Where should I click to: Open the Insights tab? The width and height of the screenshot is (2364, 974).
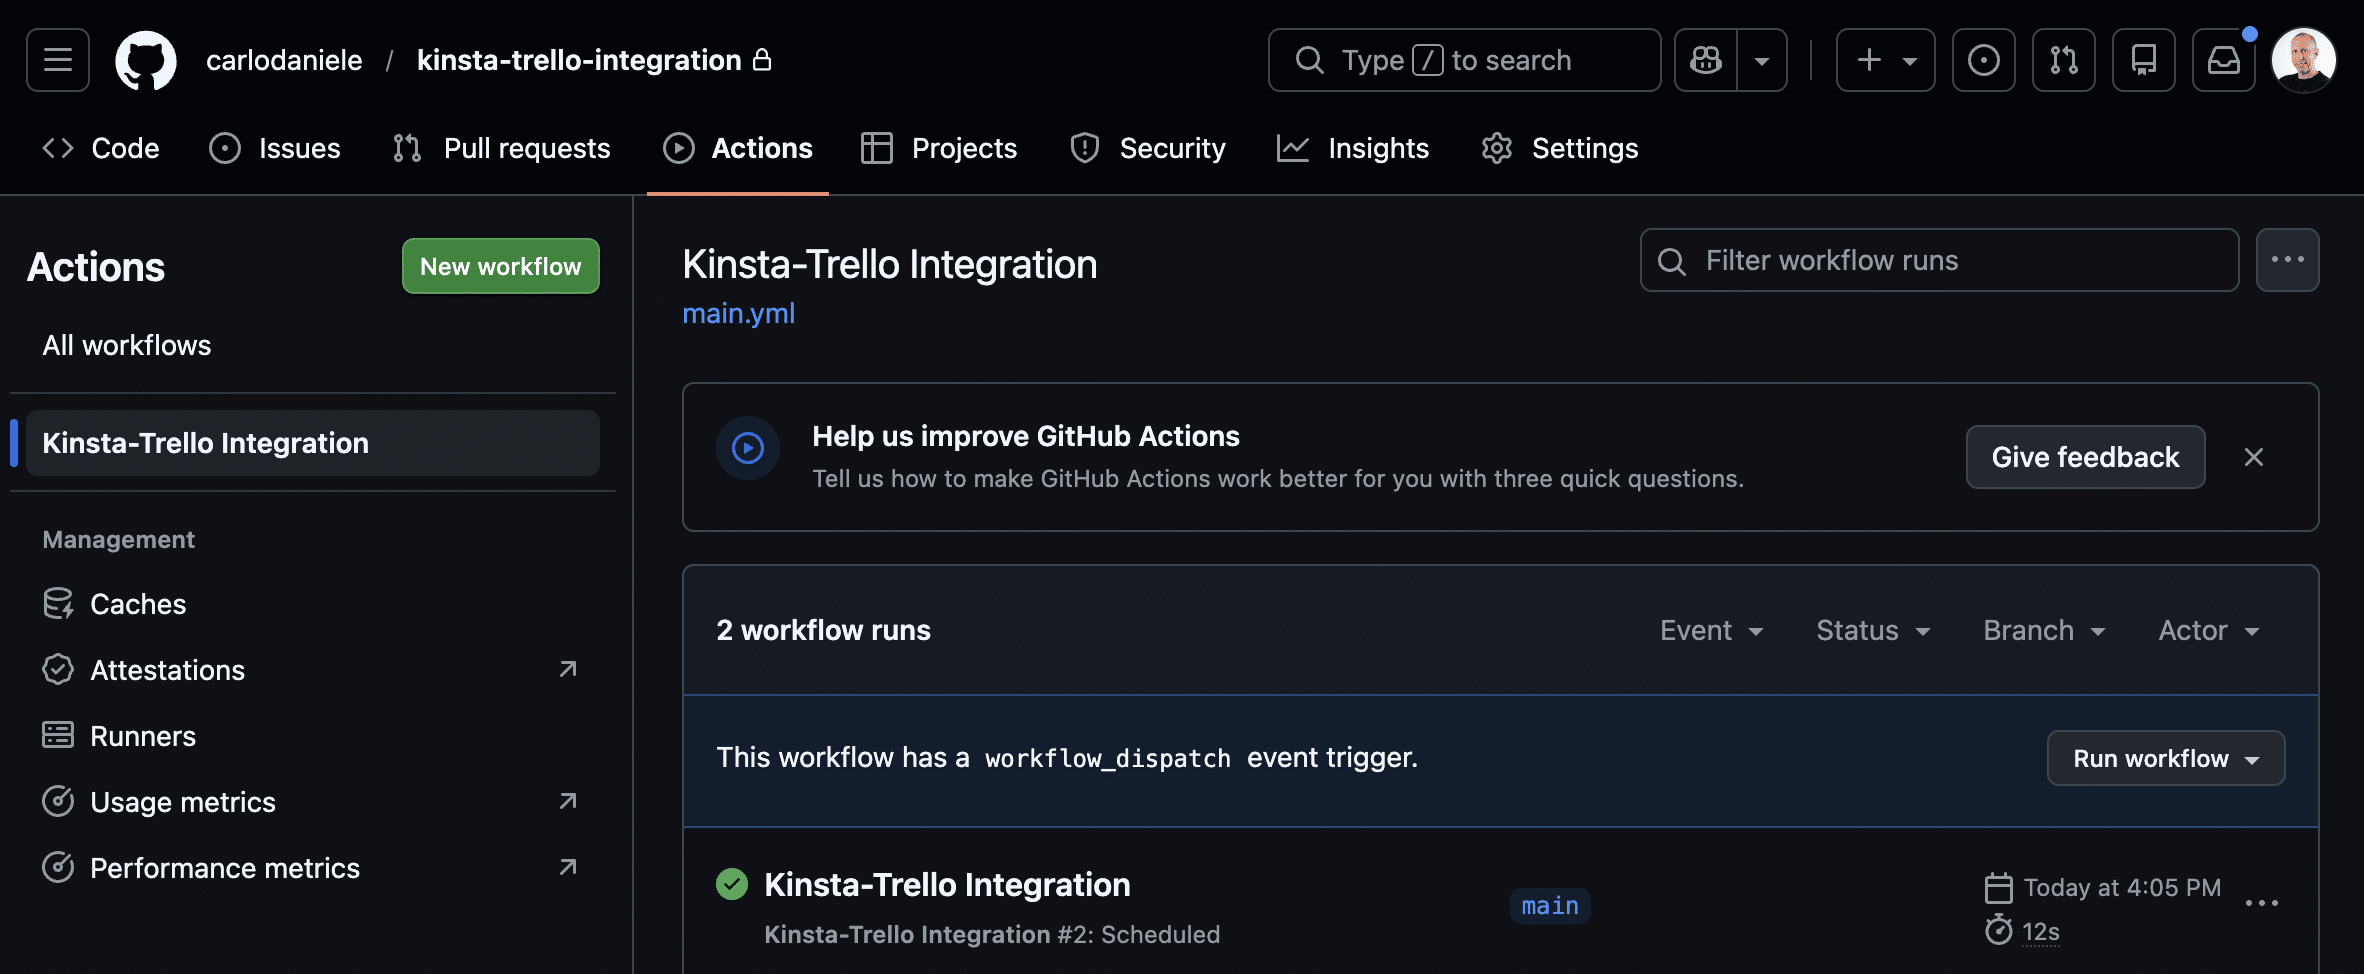(x=1352, y=148)
